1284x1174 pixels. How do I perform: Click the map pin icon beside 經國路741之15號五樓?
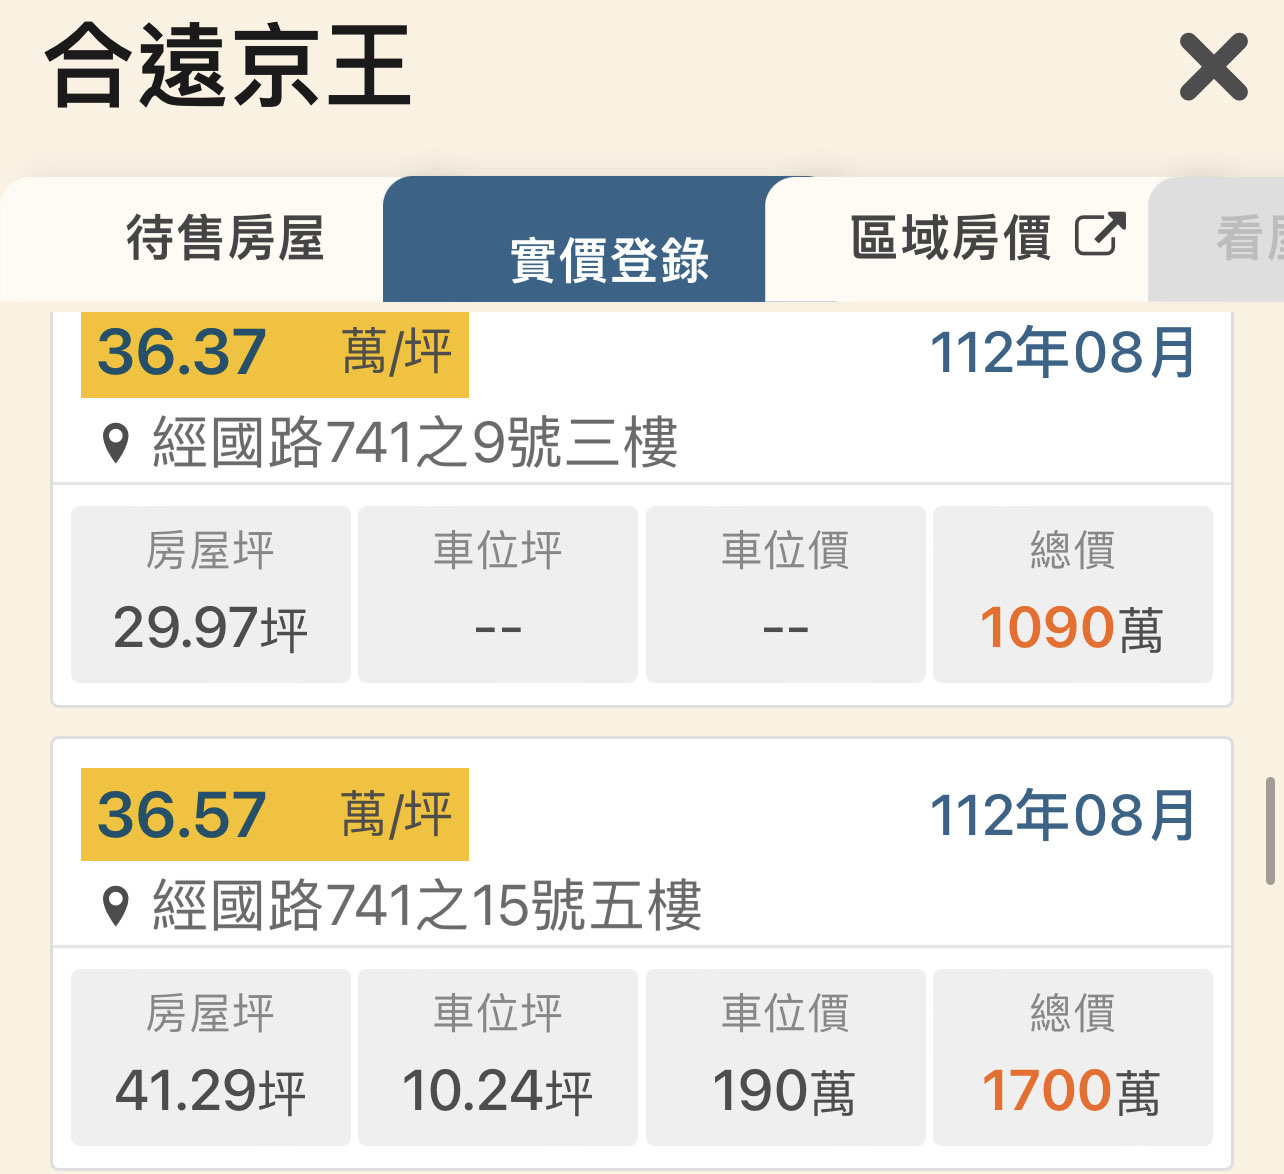(116, 906)
